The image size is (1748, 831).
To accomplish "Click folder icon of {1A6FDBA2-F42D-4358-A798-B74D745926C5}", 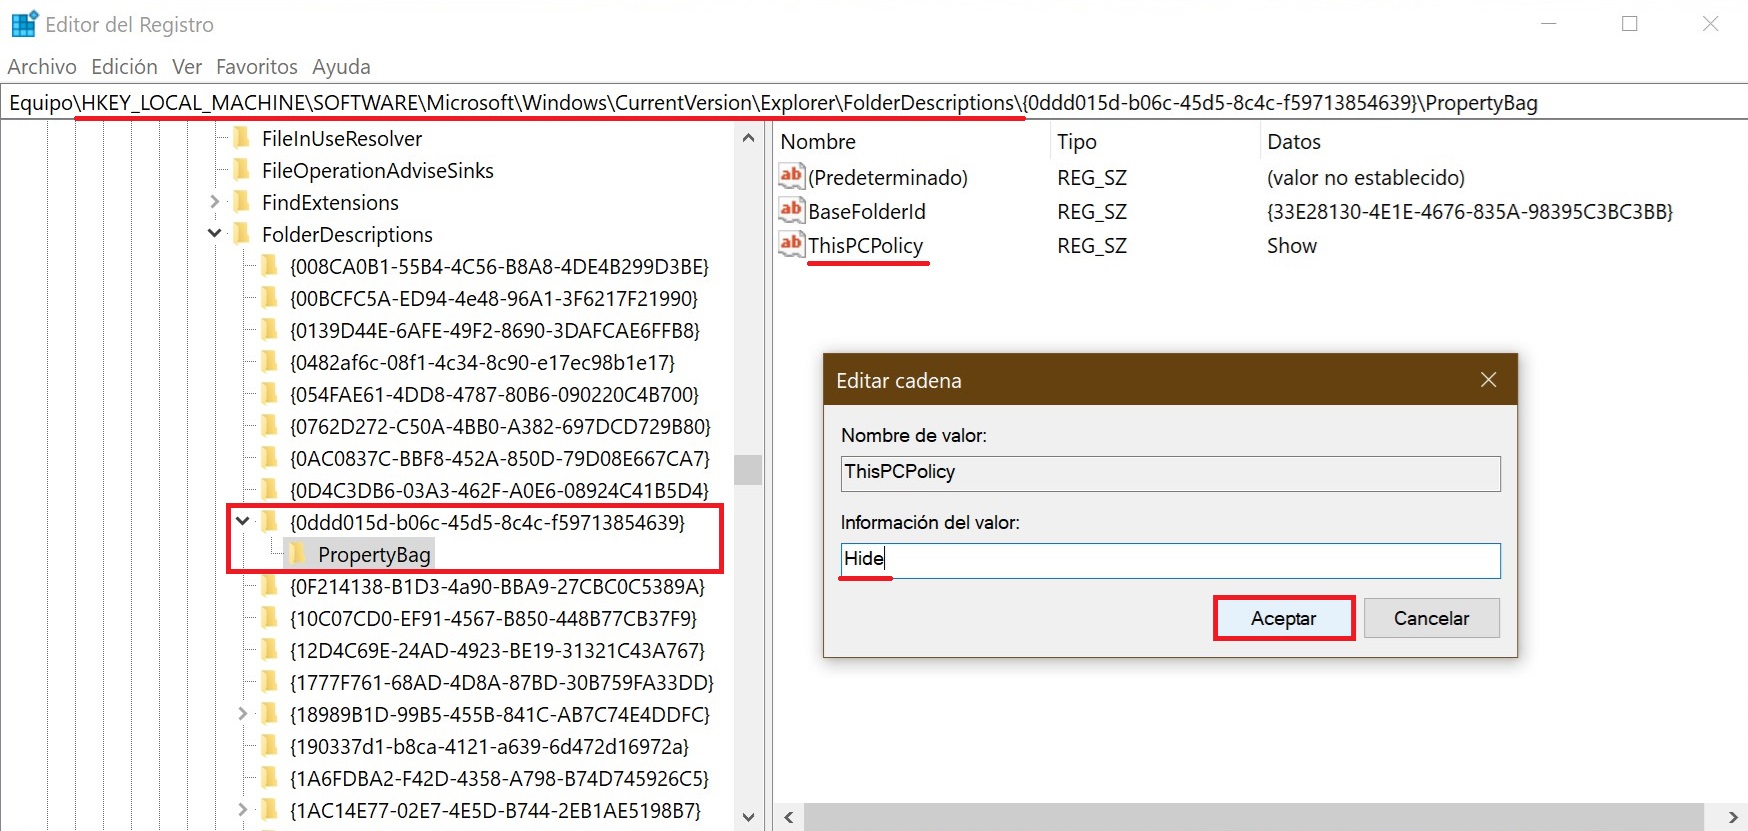I will click(269, 778).
